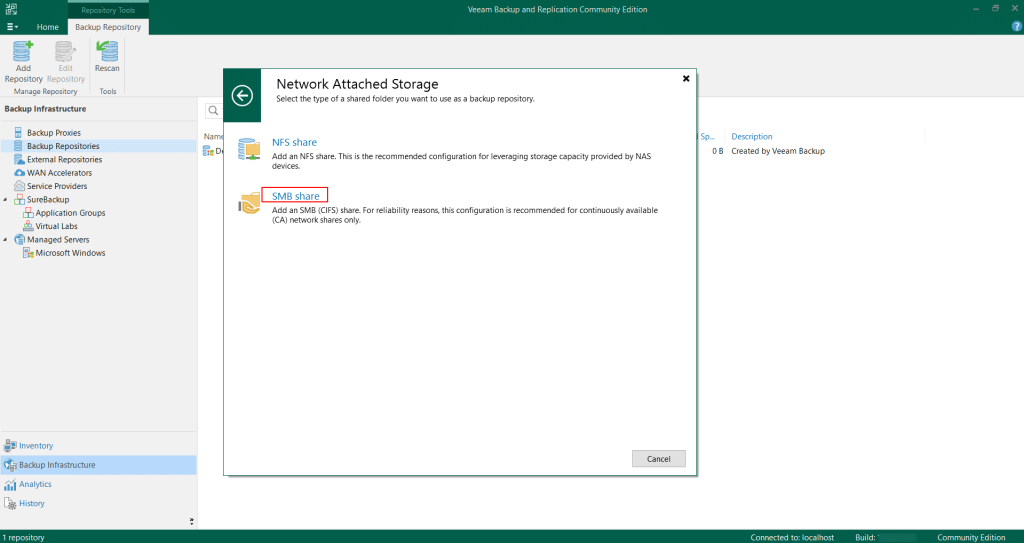Screen dimensions: 1024x543
Task: Click the Edit Repository ribbon icon
Action: (65, 51)
